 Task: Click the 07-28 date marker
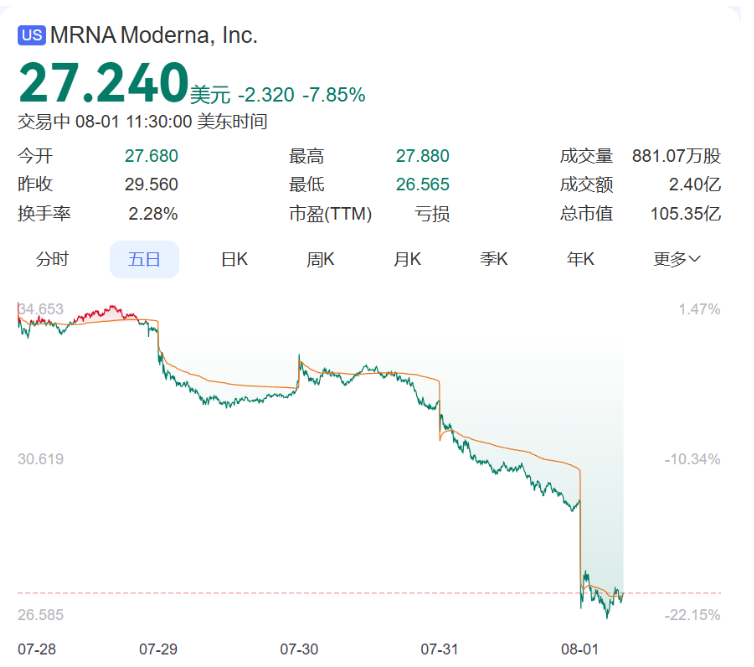pyautogui.click(x=37, y=650)
